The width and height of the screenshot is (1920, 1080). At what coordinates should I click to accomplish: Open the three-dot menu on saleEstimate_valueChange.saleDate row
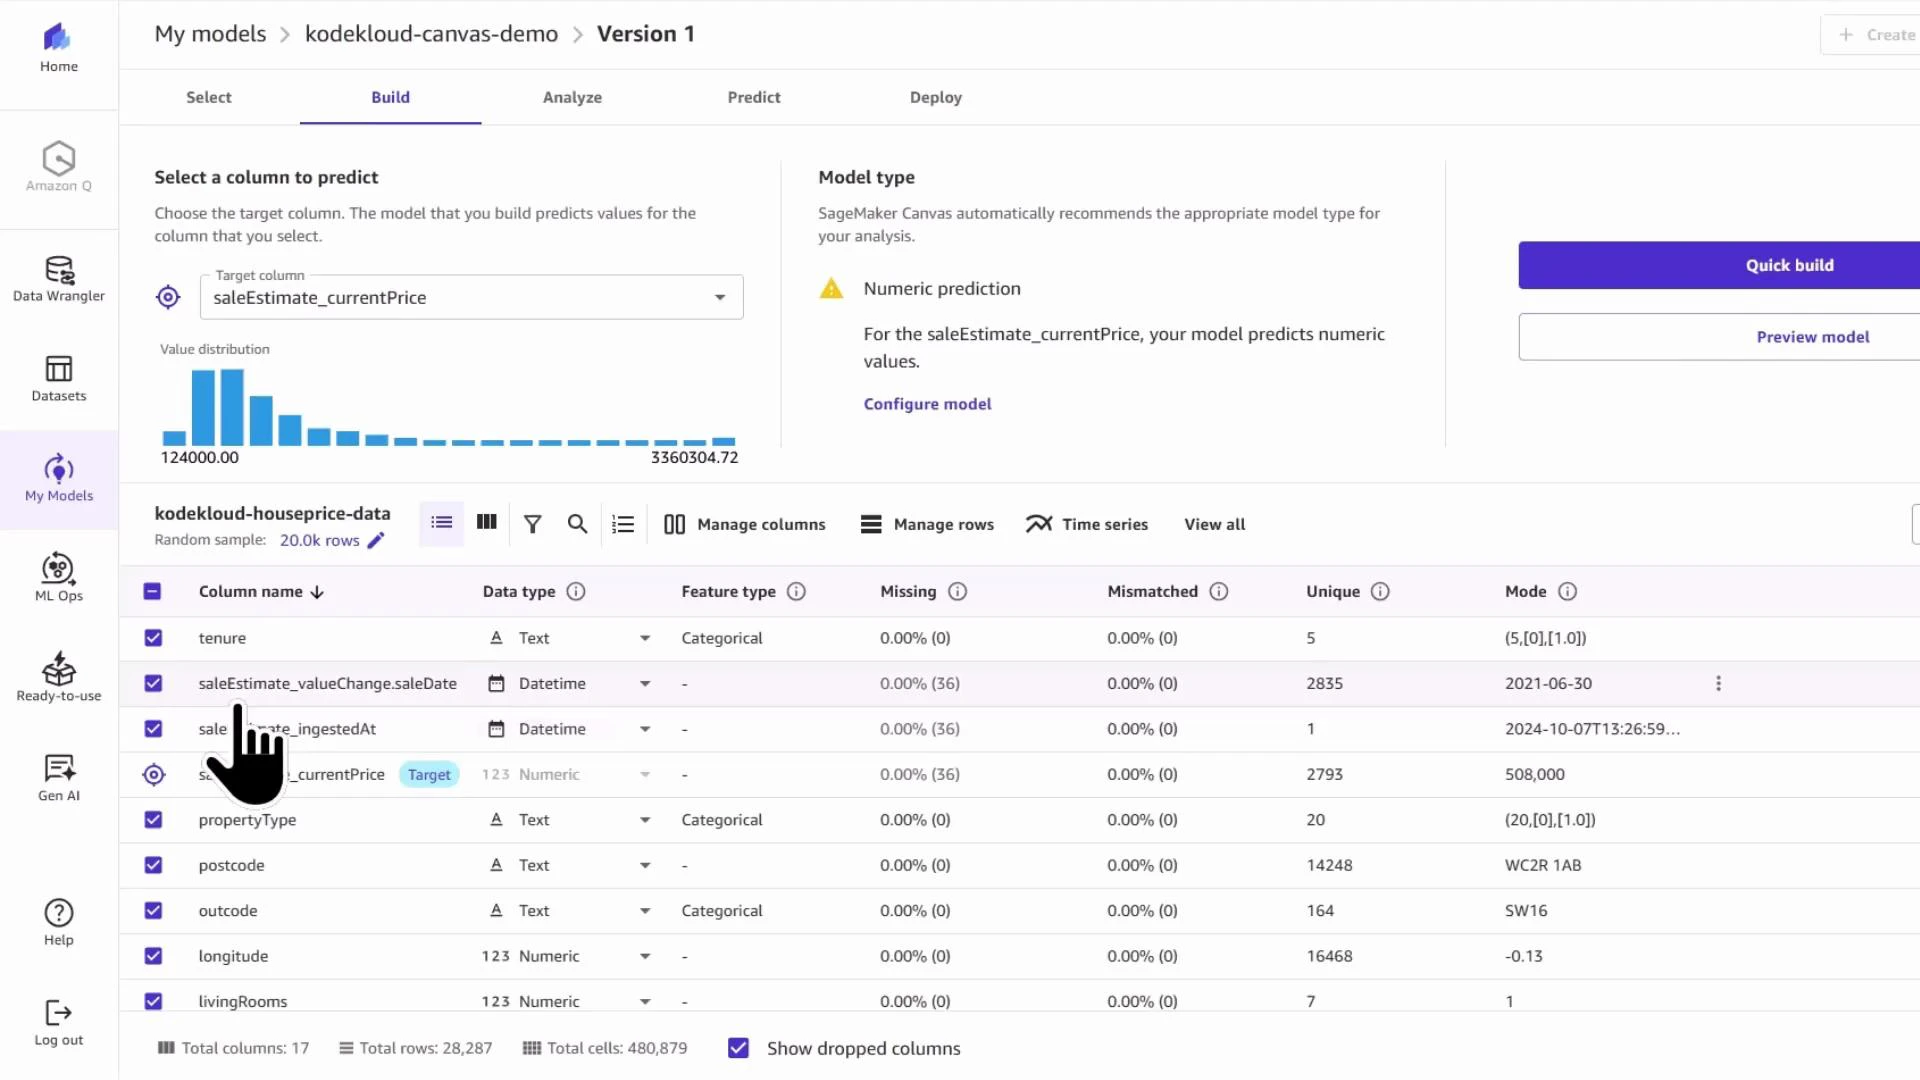coord(1717,683)
